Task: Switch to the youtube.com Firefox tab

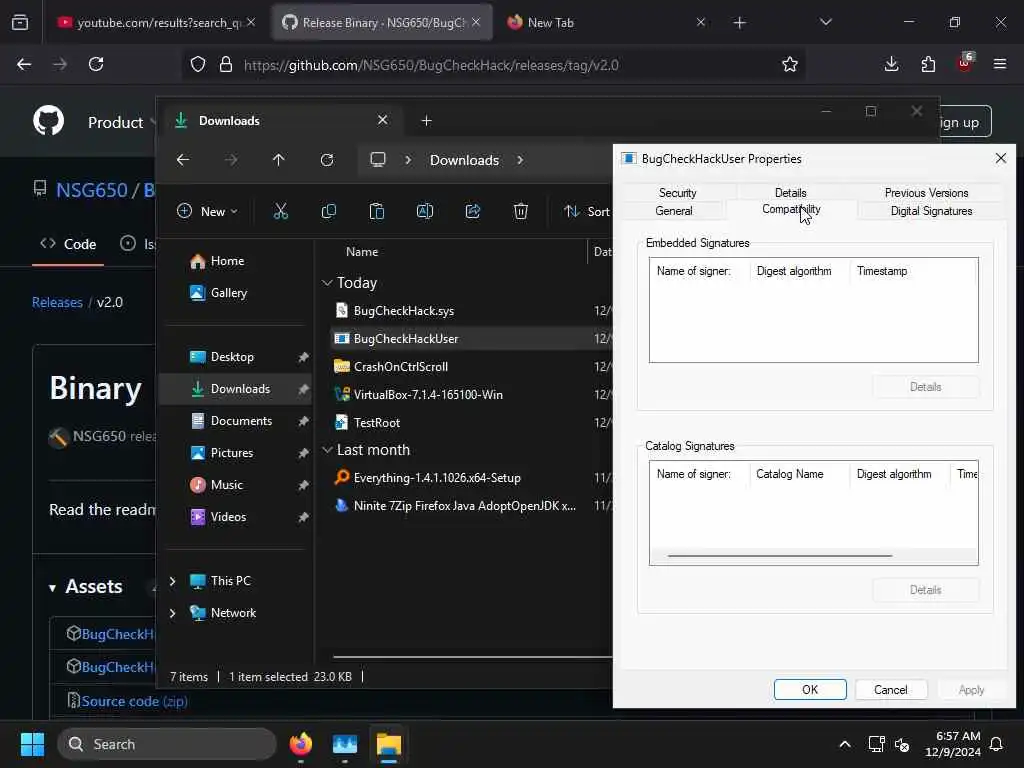Action: click(x=157, y=23)
